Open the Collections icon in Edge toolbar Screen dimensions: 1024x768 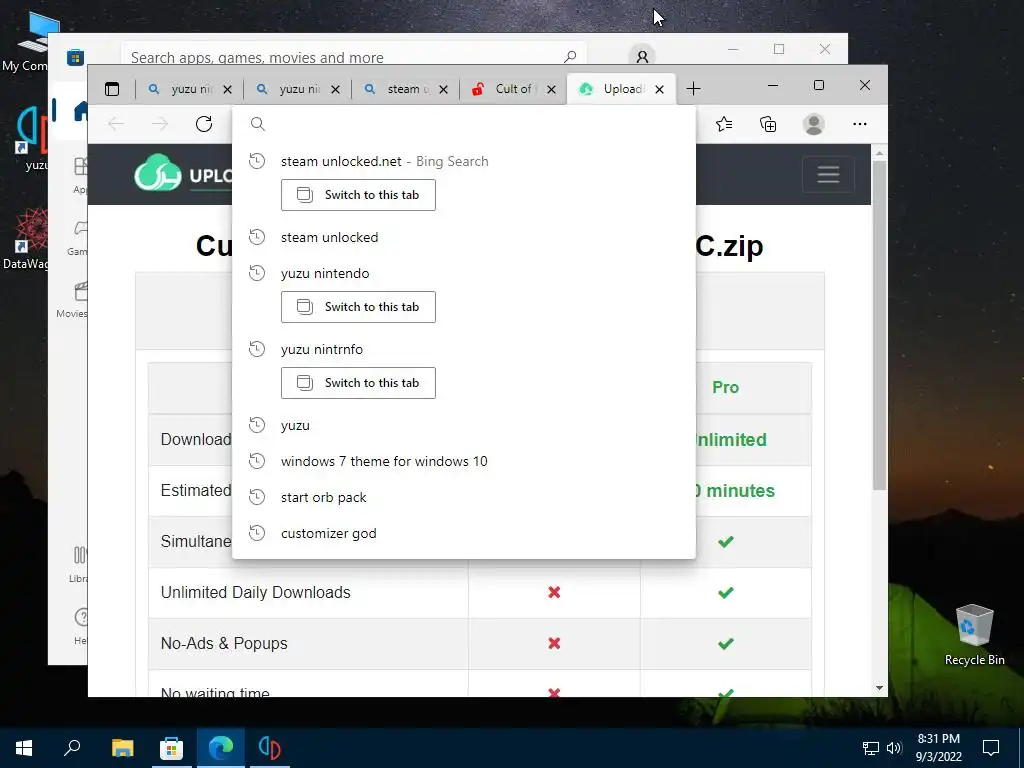click(768, 124)
